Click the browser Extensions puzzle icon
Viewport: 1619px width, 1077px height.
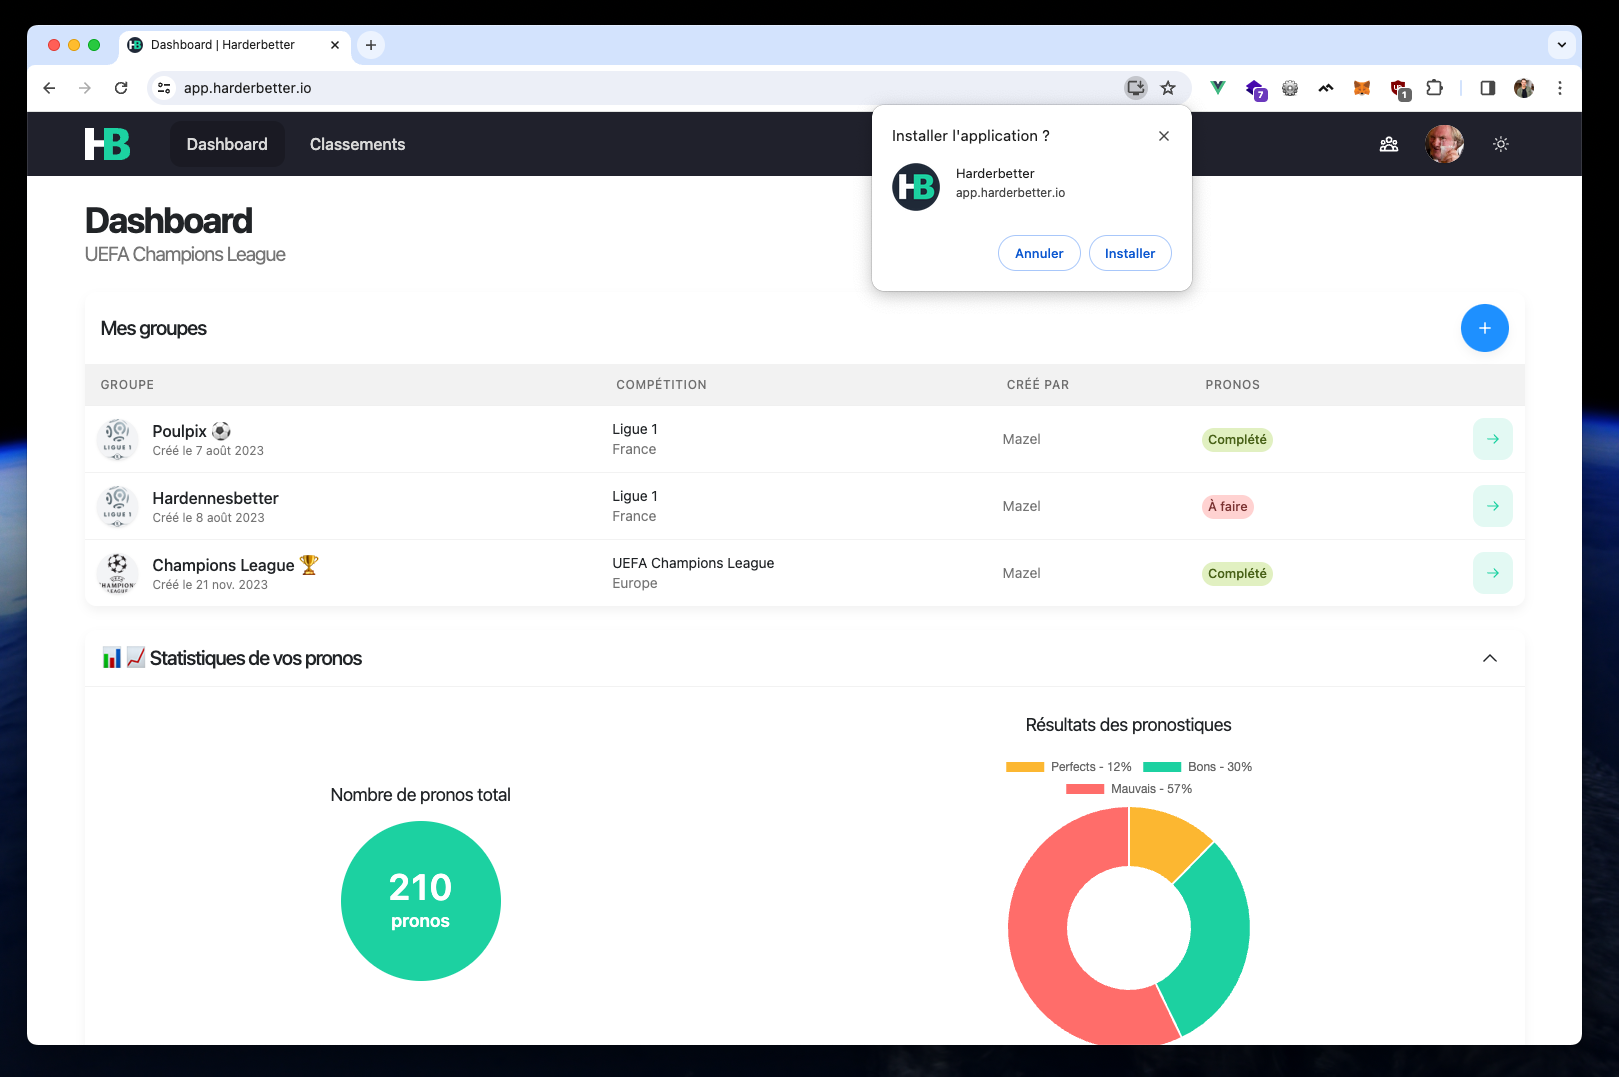point(1434,88)
